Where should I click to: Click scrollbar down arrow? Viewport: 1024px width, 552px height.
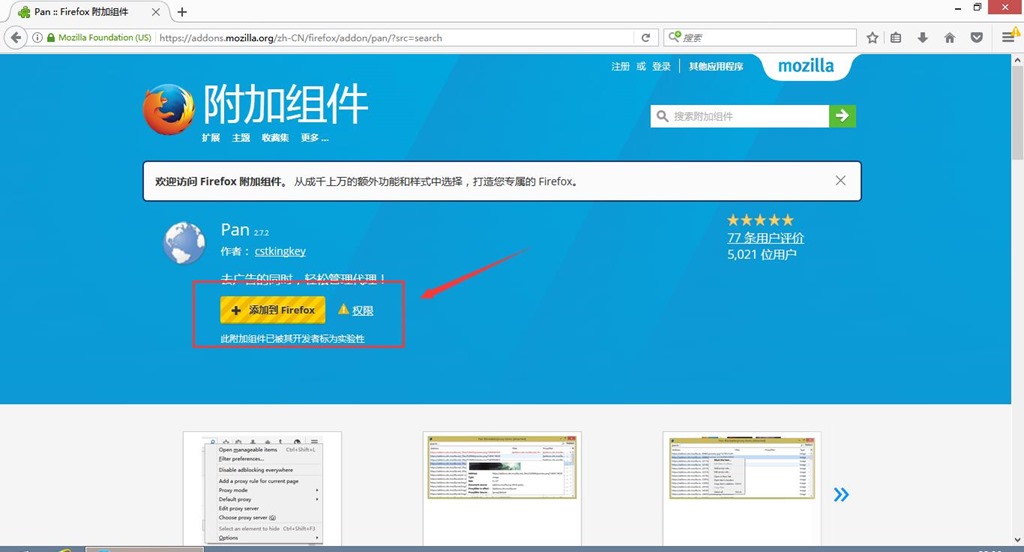tap(1017, 540)
